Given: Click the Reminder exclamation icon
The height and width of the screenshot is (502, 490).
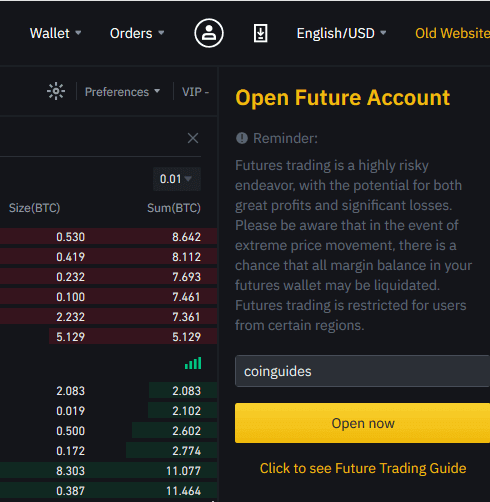Looking at the screenshot, I should tap(242, 138).
